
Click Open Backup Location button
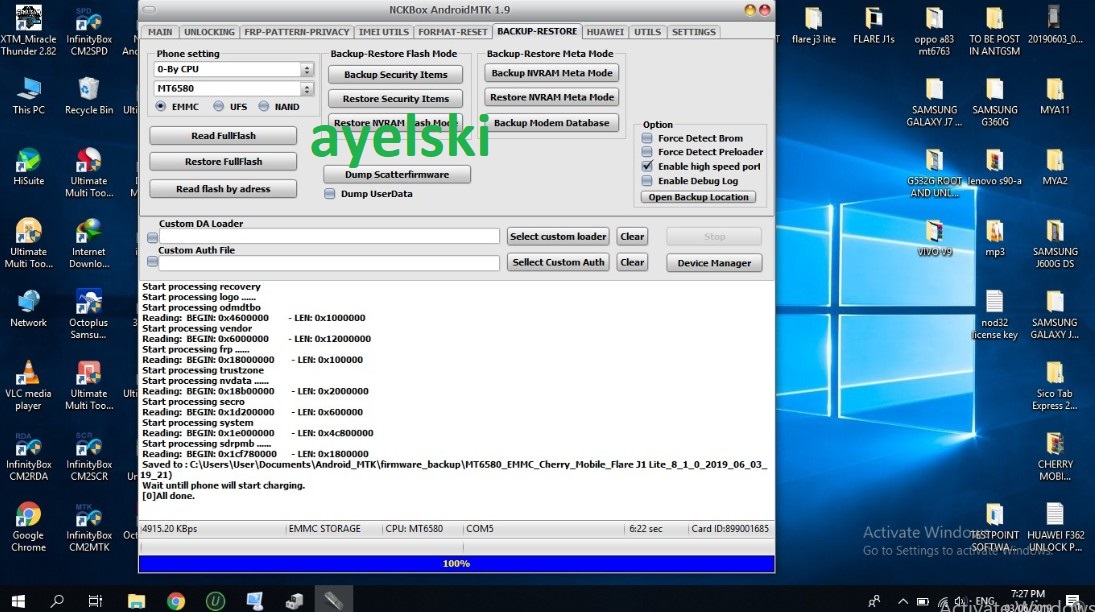[698, 197]
